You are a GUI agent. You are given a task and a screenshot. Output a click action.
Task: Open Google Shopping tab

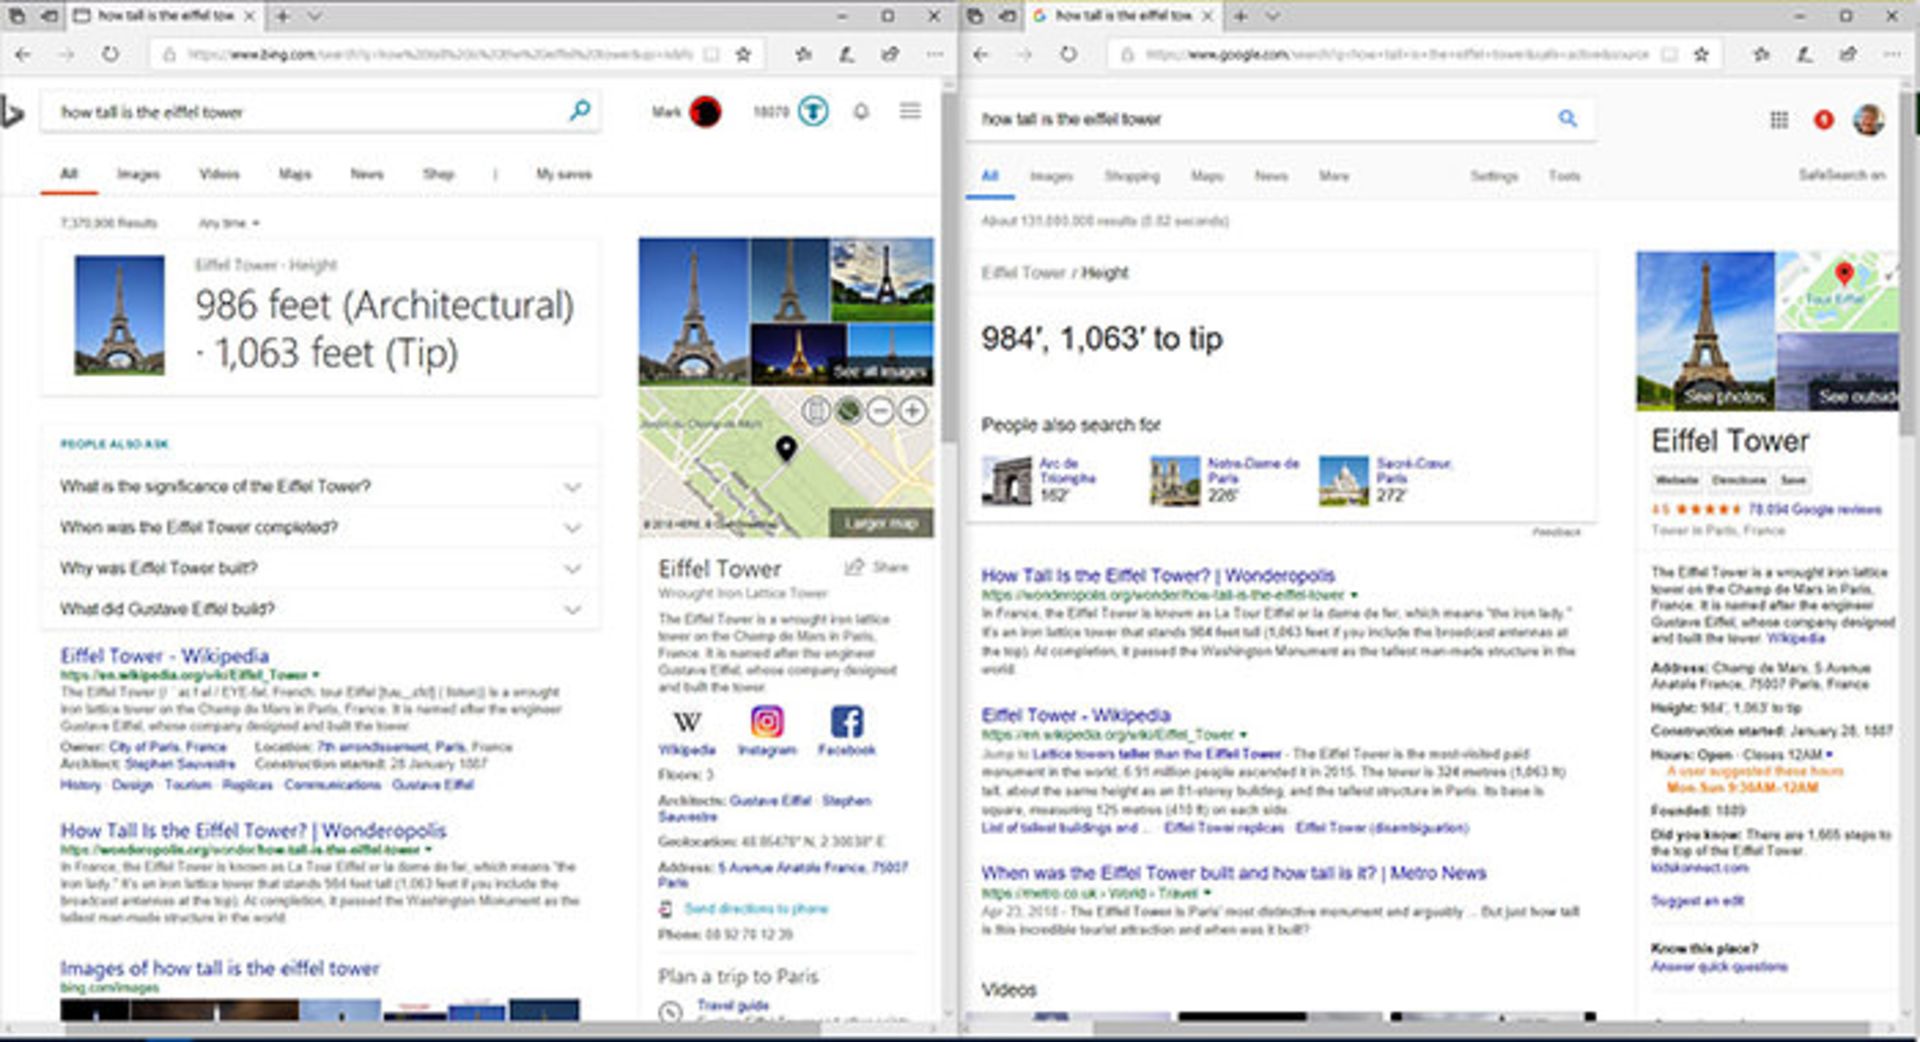coord(1131,176)
